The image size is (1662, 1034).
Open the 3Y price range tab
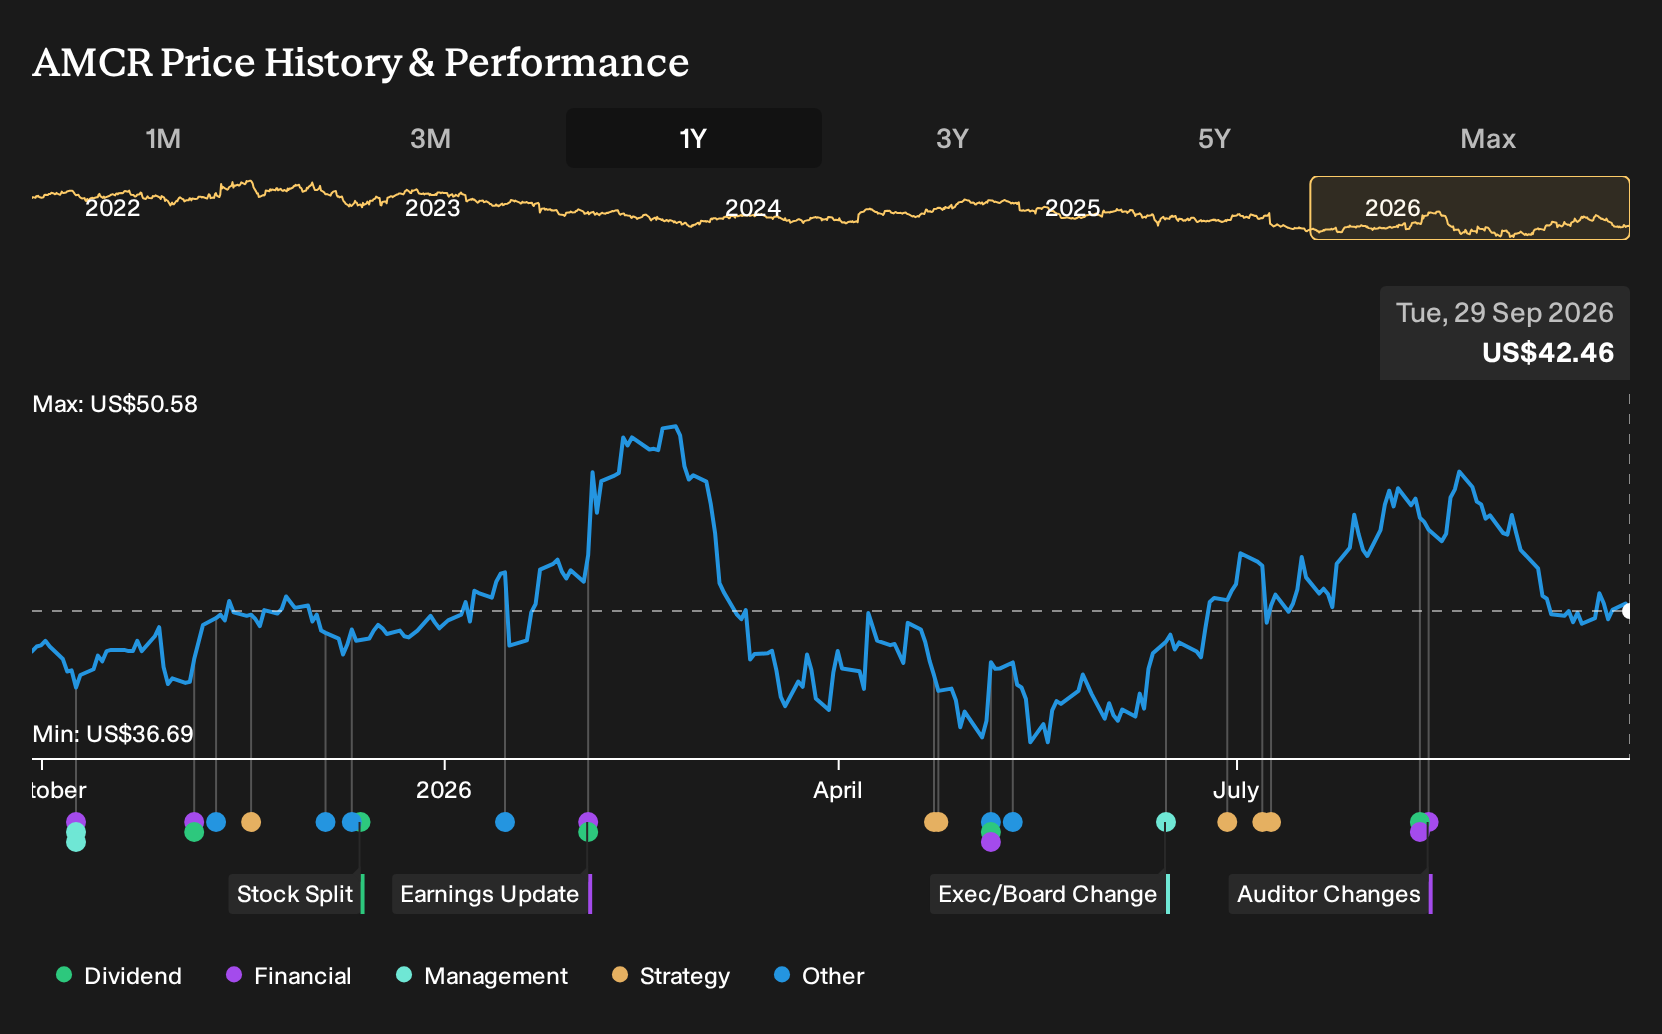click(952, 138)
